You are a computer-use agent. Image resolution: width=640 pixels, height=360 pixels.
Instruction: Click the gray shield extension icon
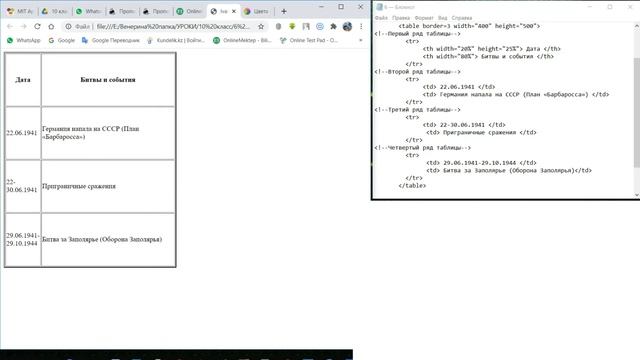pos(278,27)
